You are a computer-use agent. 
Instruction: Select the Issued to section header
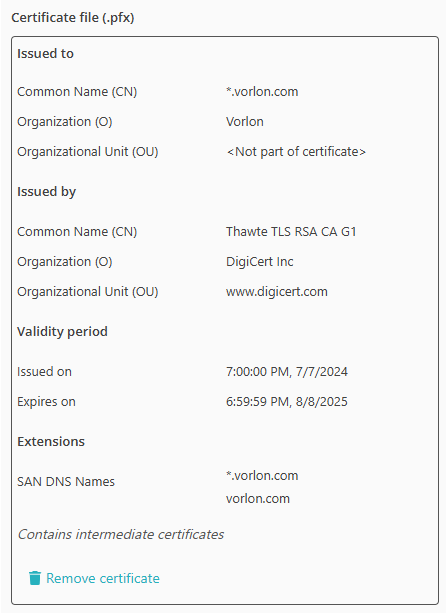coord(45,54)
